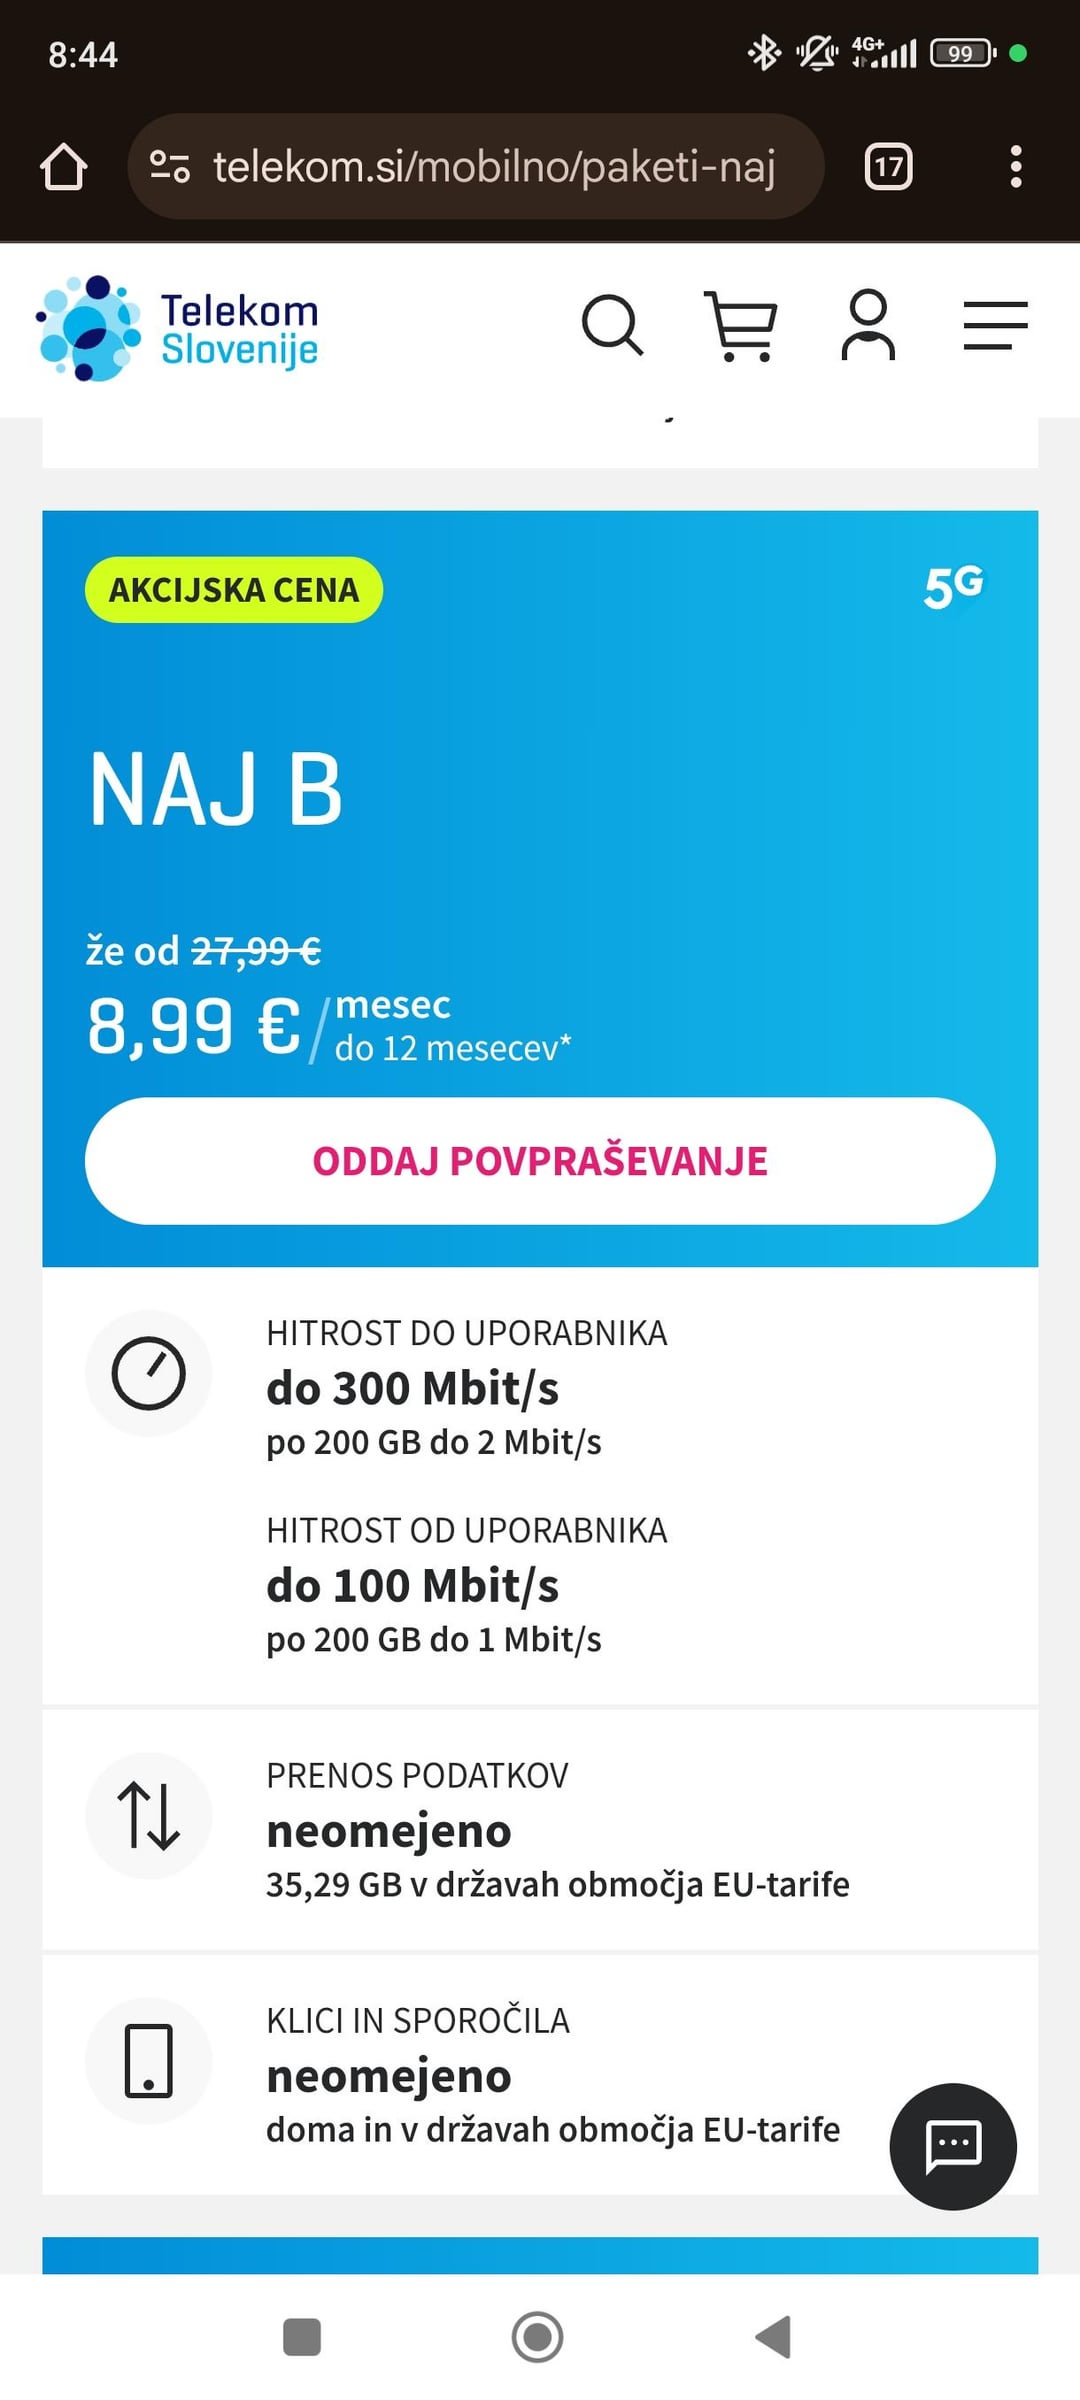Viewport: 1080px width, 2400px height.
Task: Select the AKCIJSKA CENA badge
Action: (x=234, y=590)
